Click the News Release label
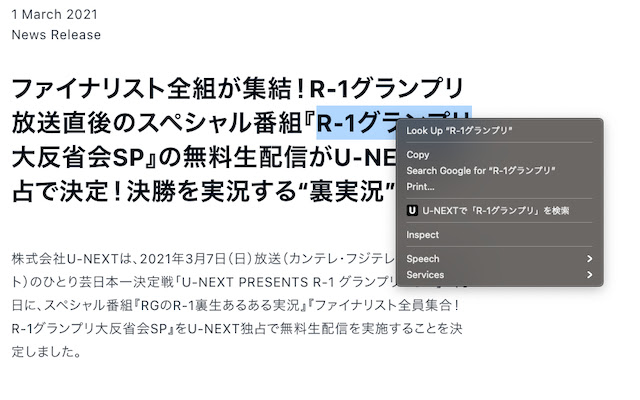Viewport: 640px width, 400px height. pos(56,35)
